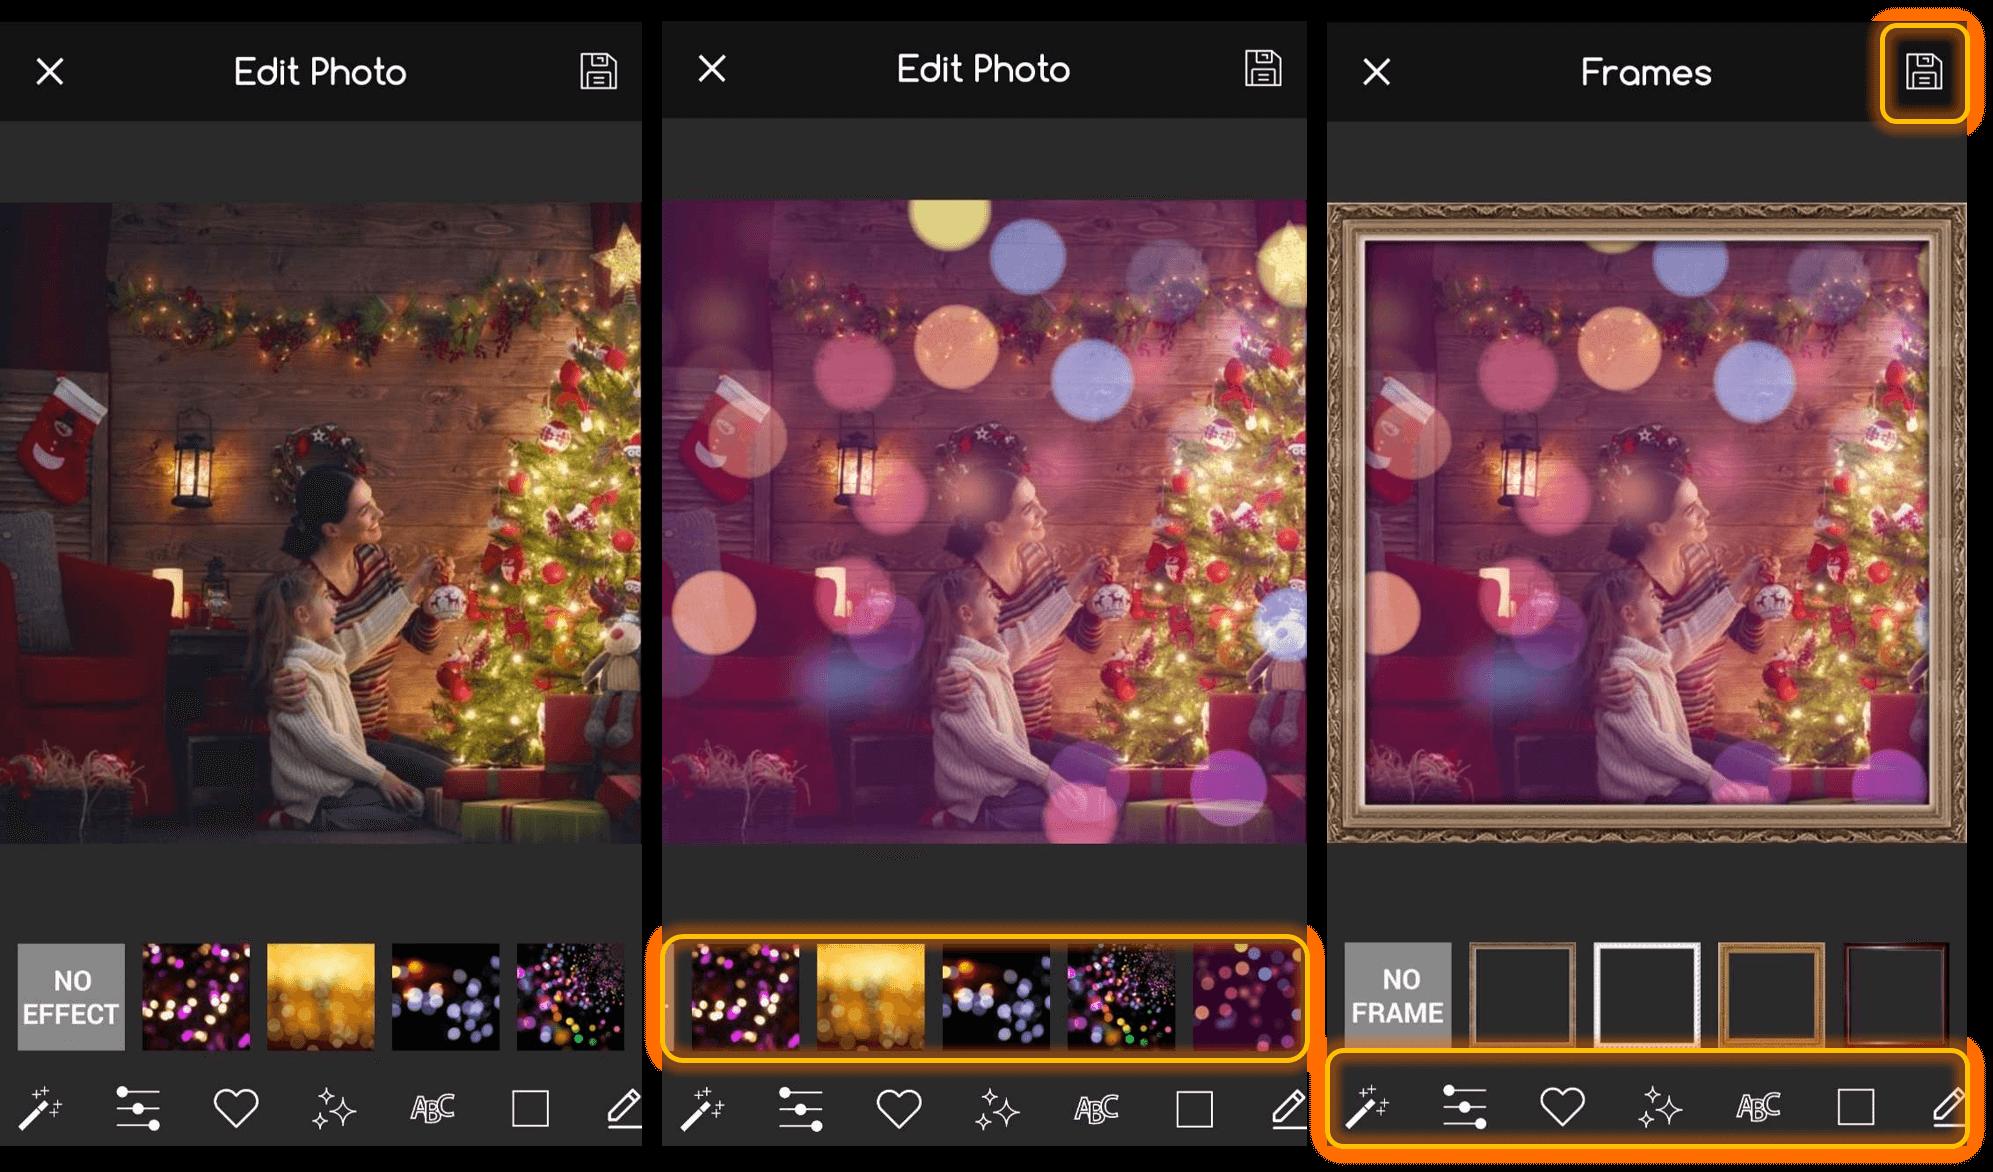Close the Frames screen with the X
Screen dimensions: 1993x1172
[1376, 72]
